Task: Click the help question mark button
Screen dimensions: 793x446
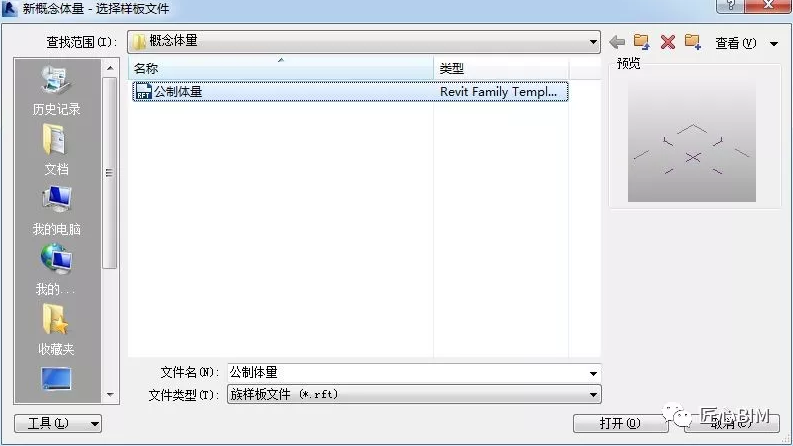Action: tap(731, 7)
